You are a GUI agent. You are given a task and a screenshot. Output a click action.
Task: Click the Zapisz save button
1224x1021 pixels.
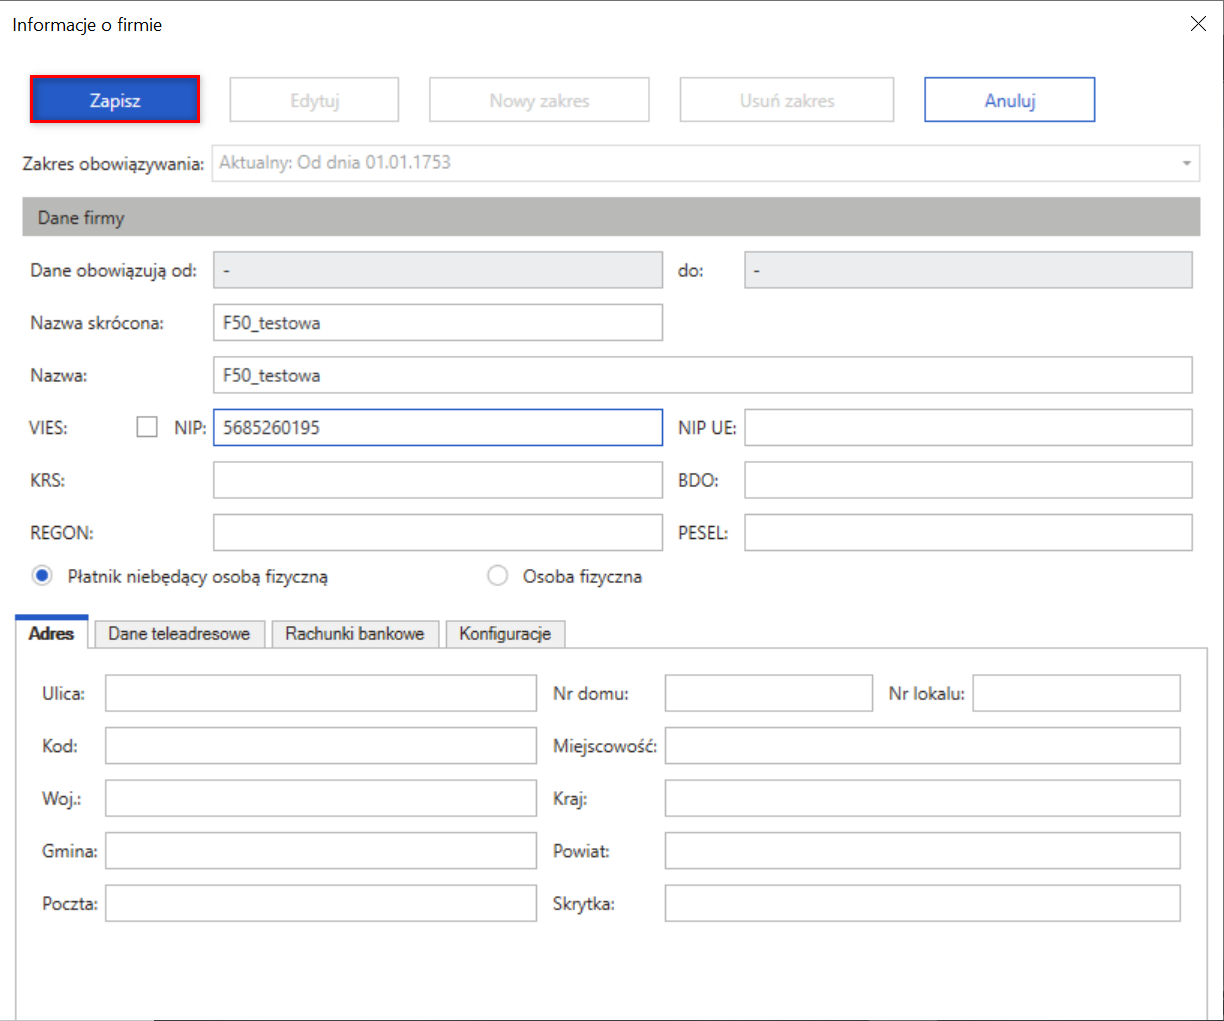click(x=115, y=100)
